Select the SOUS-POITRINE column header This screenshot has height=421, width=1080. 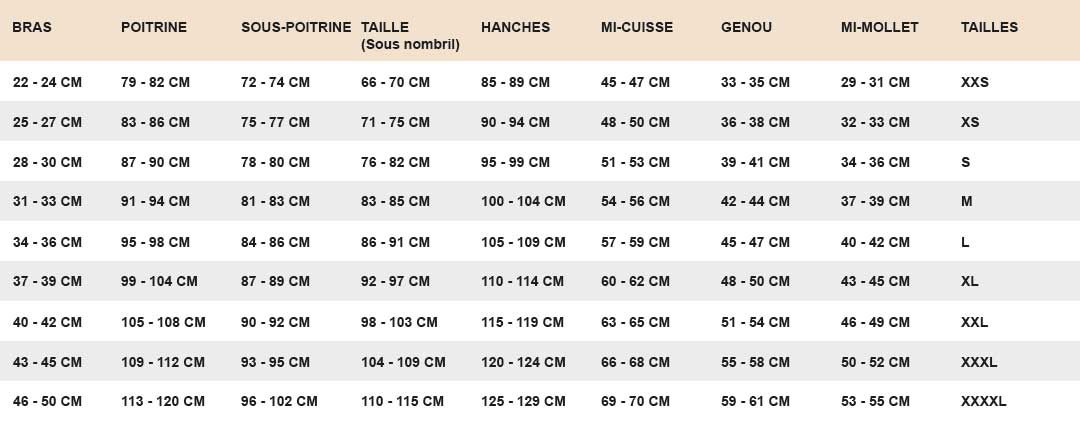pyautogui.click(x=296, y=28)
